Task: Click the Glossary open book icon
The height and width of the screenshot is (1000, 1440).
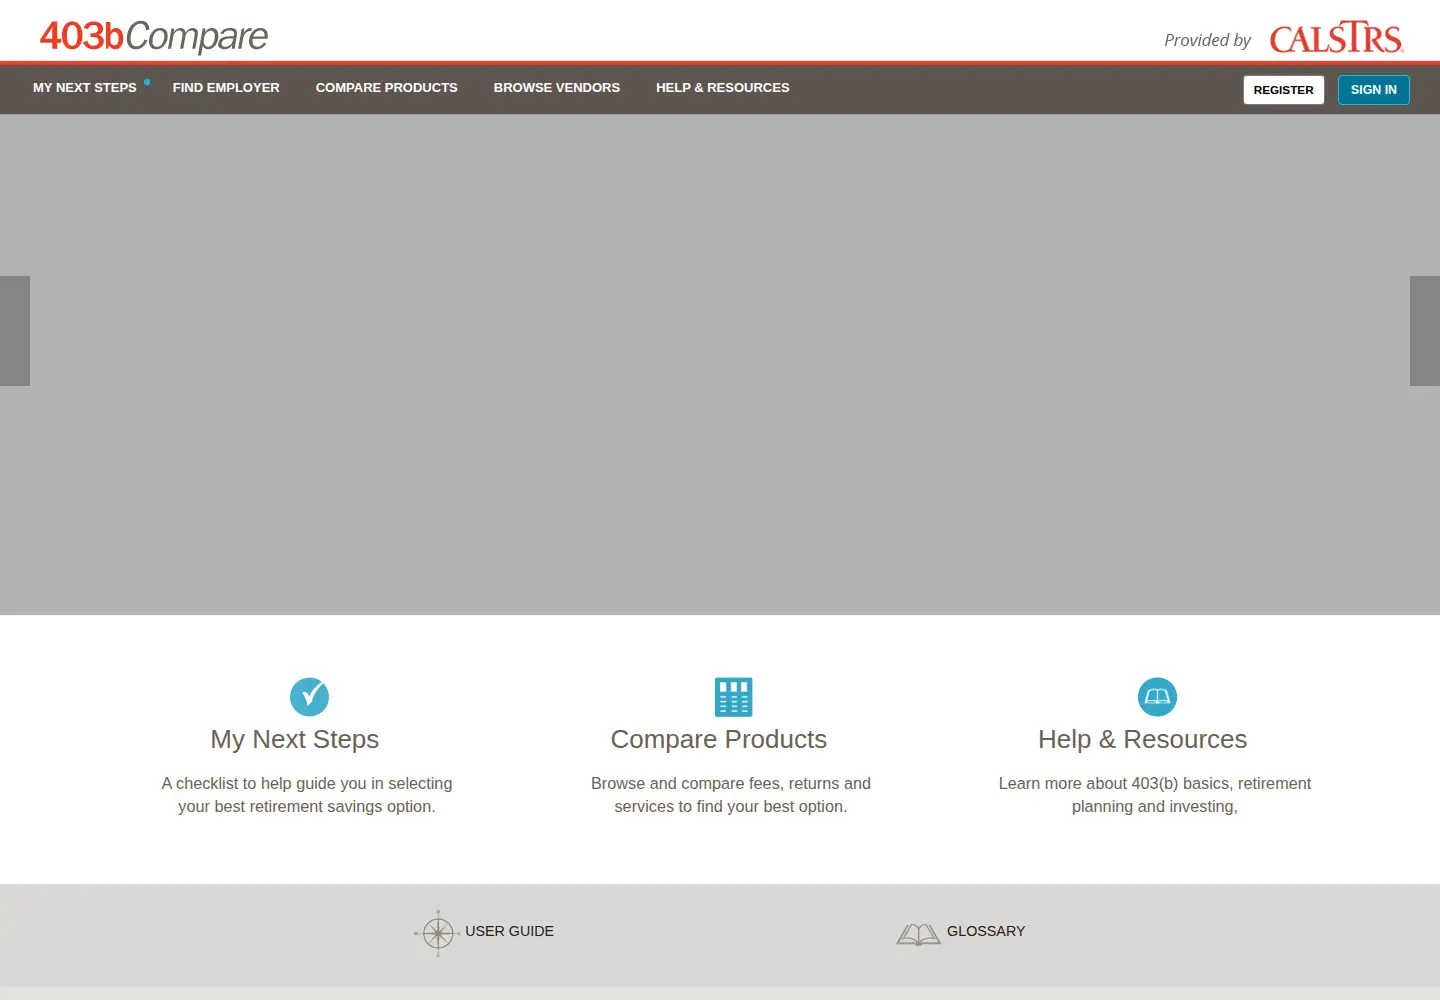Action: [x=918, y=934]
